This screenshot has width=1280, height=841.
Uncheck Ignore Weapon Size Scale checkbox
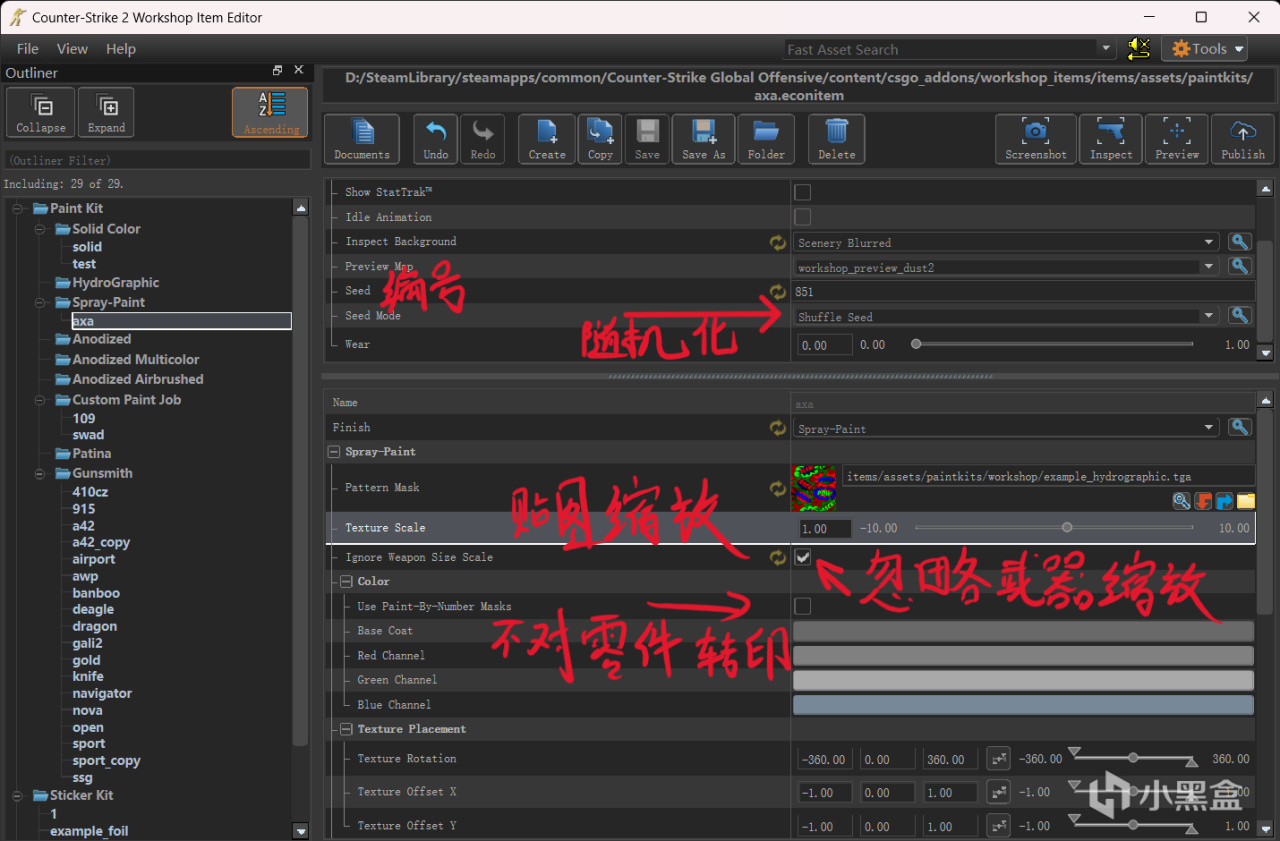pyautogui.click(x=802, y=557)
